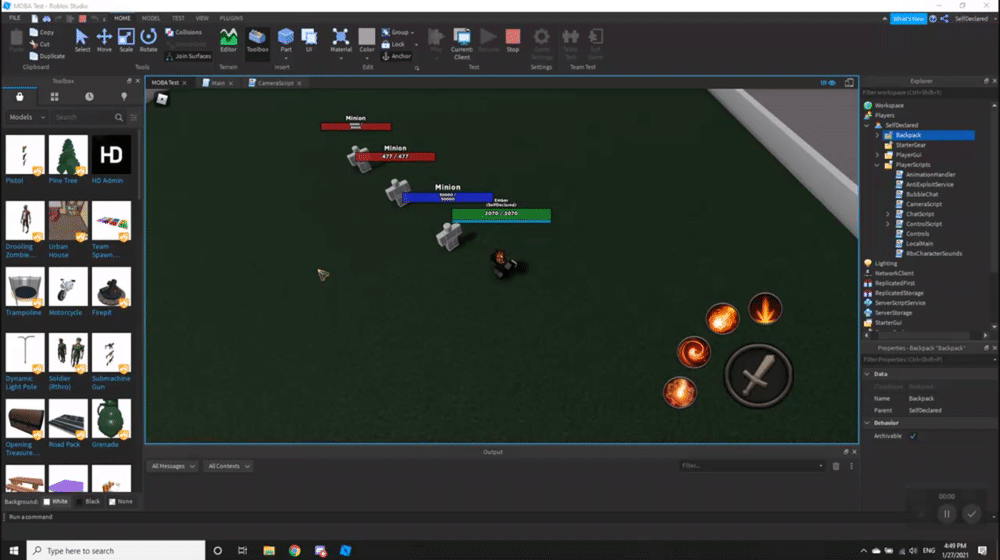Click the What's New button

point(908,18)
